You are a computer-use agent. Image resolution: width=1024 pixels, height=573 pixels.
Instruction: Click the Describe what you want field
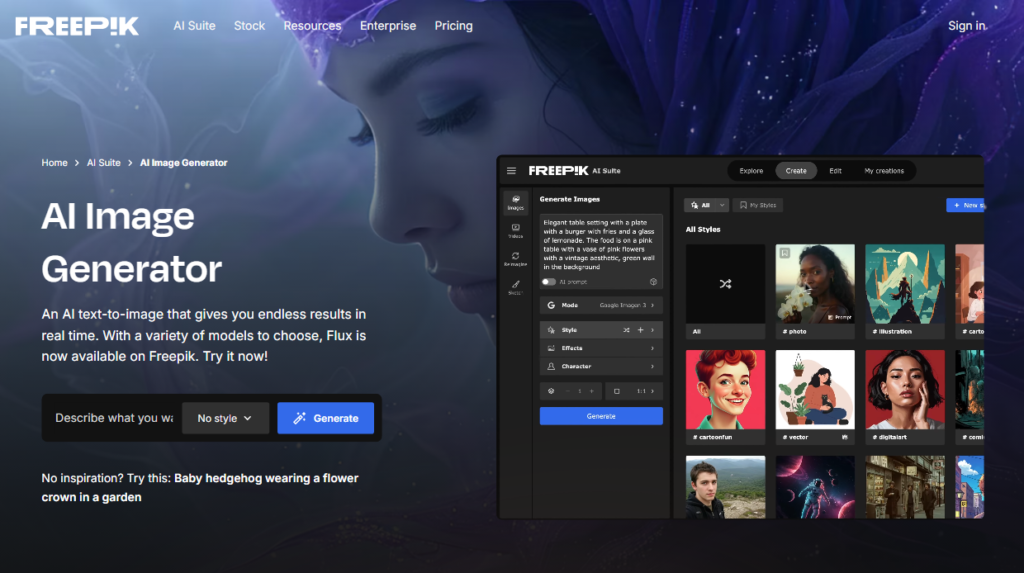coord(113,418)
